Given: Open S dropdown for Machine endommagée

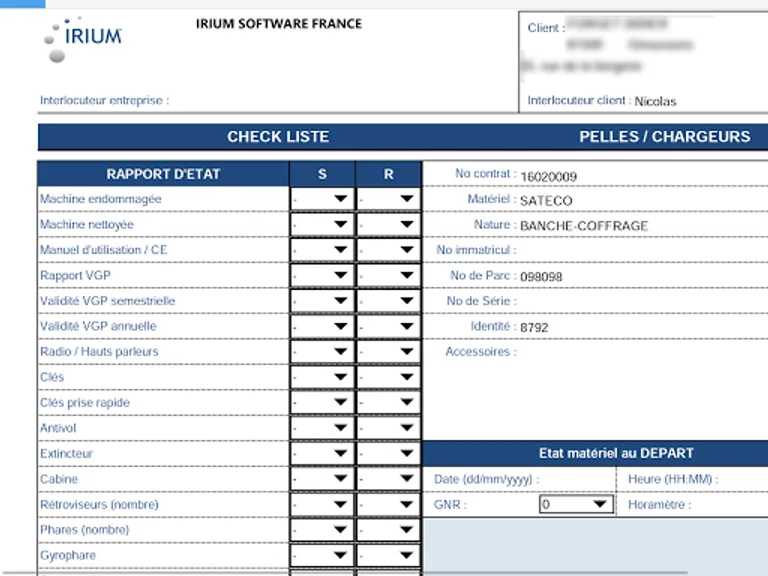Looking at the screenshot, I should click(322, 199).
